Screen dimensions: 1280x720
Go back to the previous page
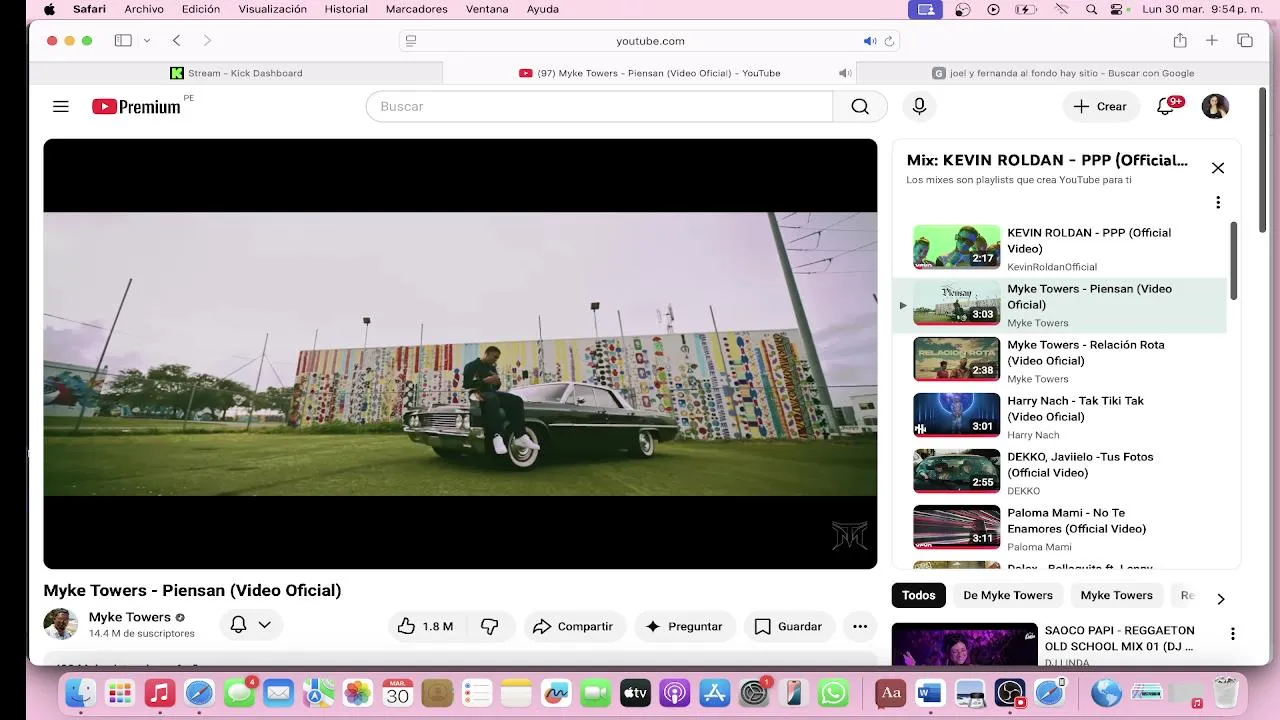176,41
